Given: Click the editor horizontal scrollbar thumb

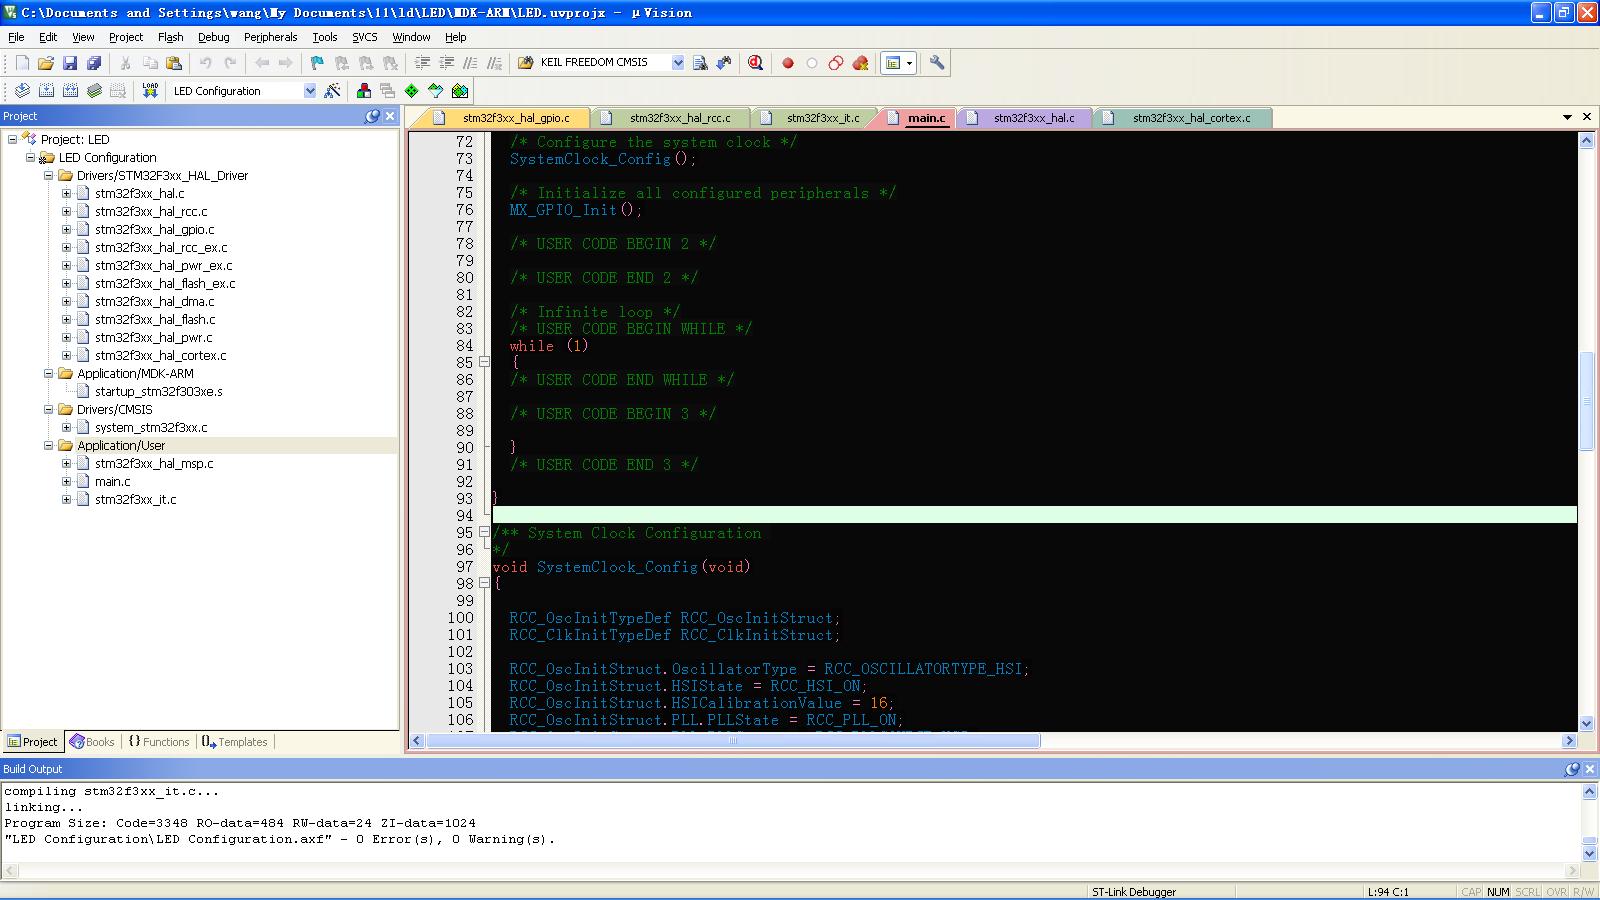Looking at the screenshot, I should [x=733, y=741].
